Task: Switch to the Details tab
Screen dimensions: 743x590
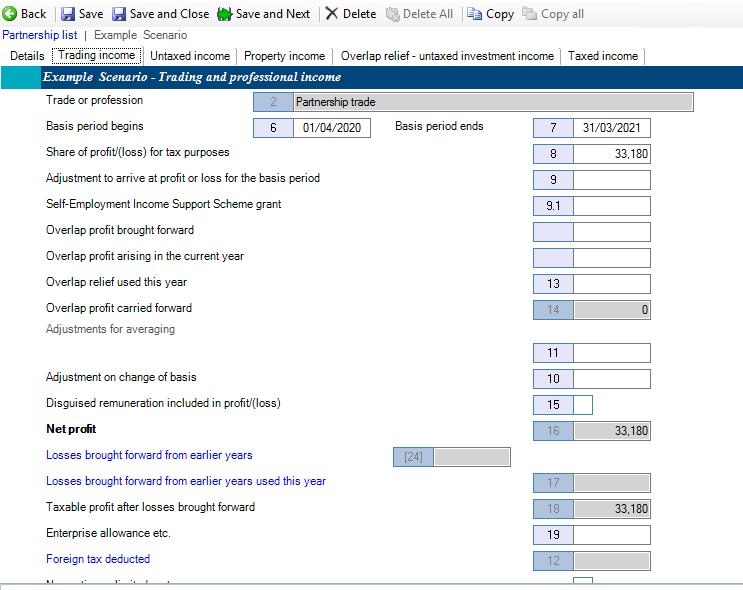Action: point(27,56)
